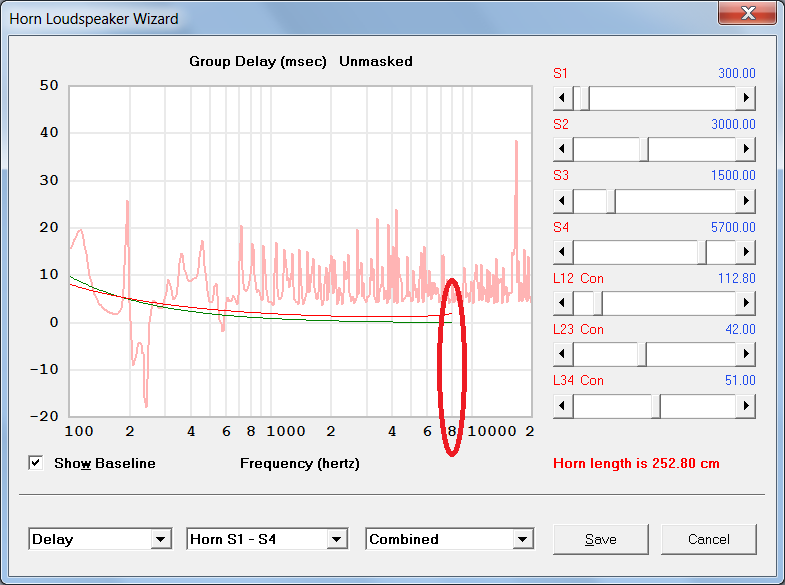Image resolution: width=785 pixels, height=585 pixels.
Task: Click the S3 slider thumb
Action: coord(611,201)
